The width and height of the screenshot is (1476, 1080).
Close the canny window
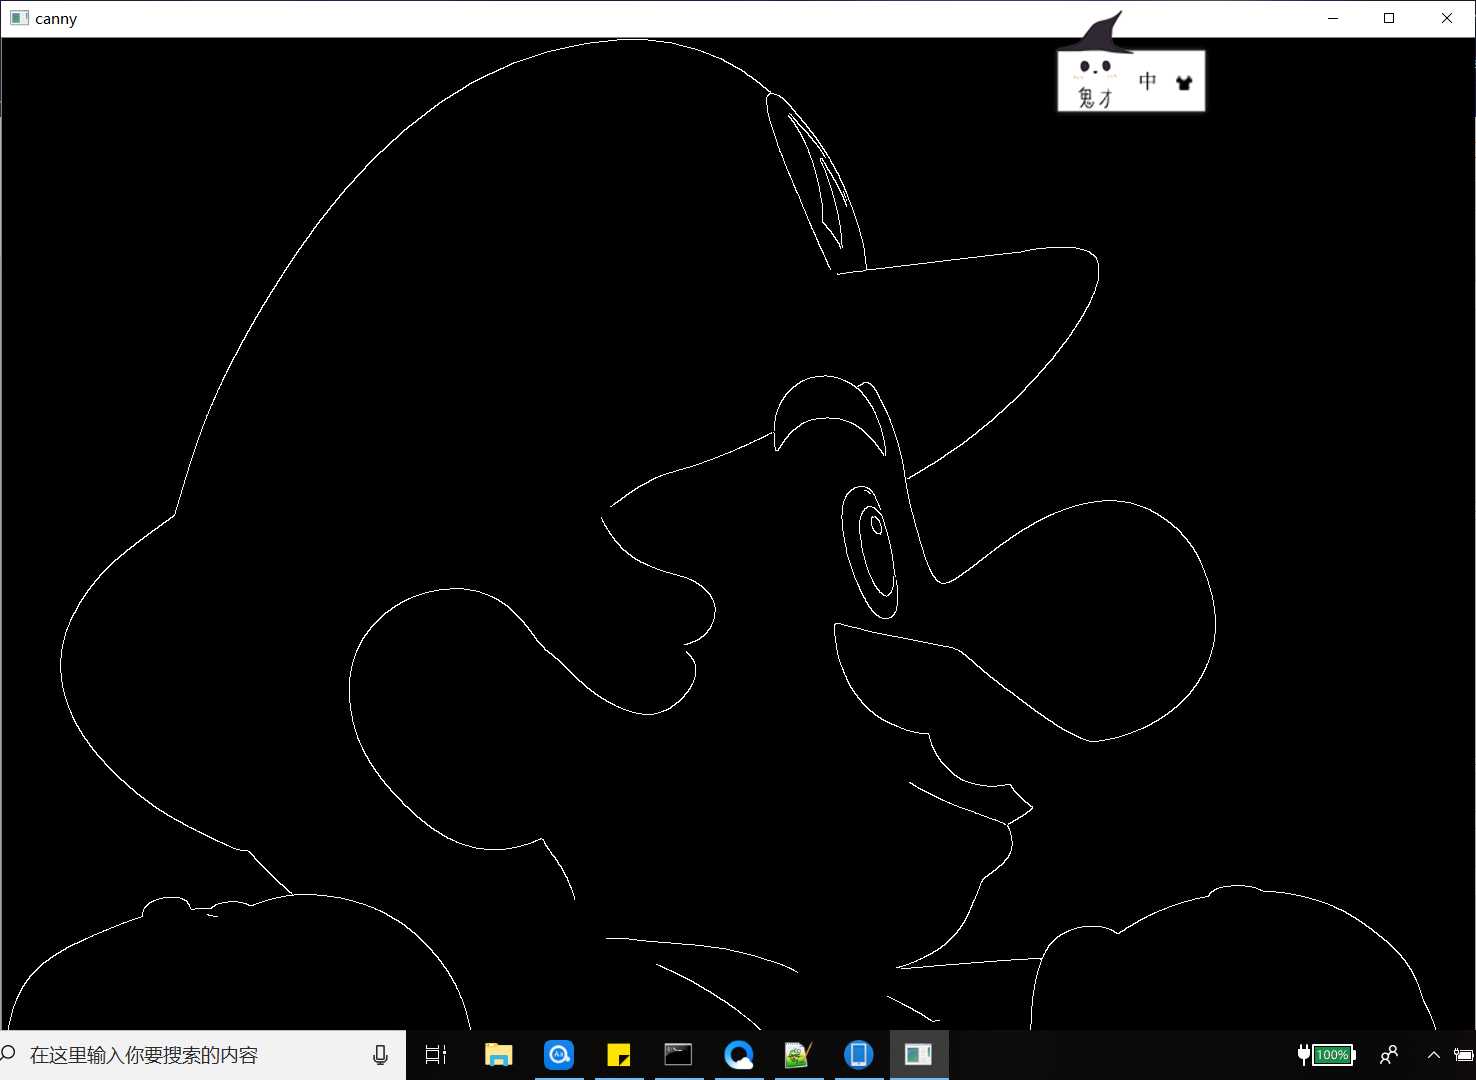click(1447, 18)
